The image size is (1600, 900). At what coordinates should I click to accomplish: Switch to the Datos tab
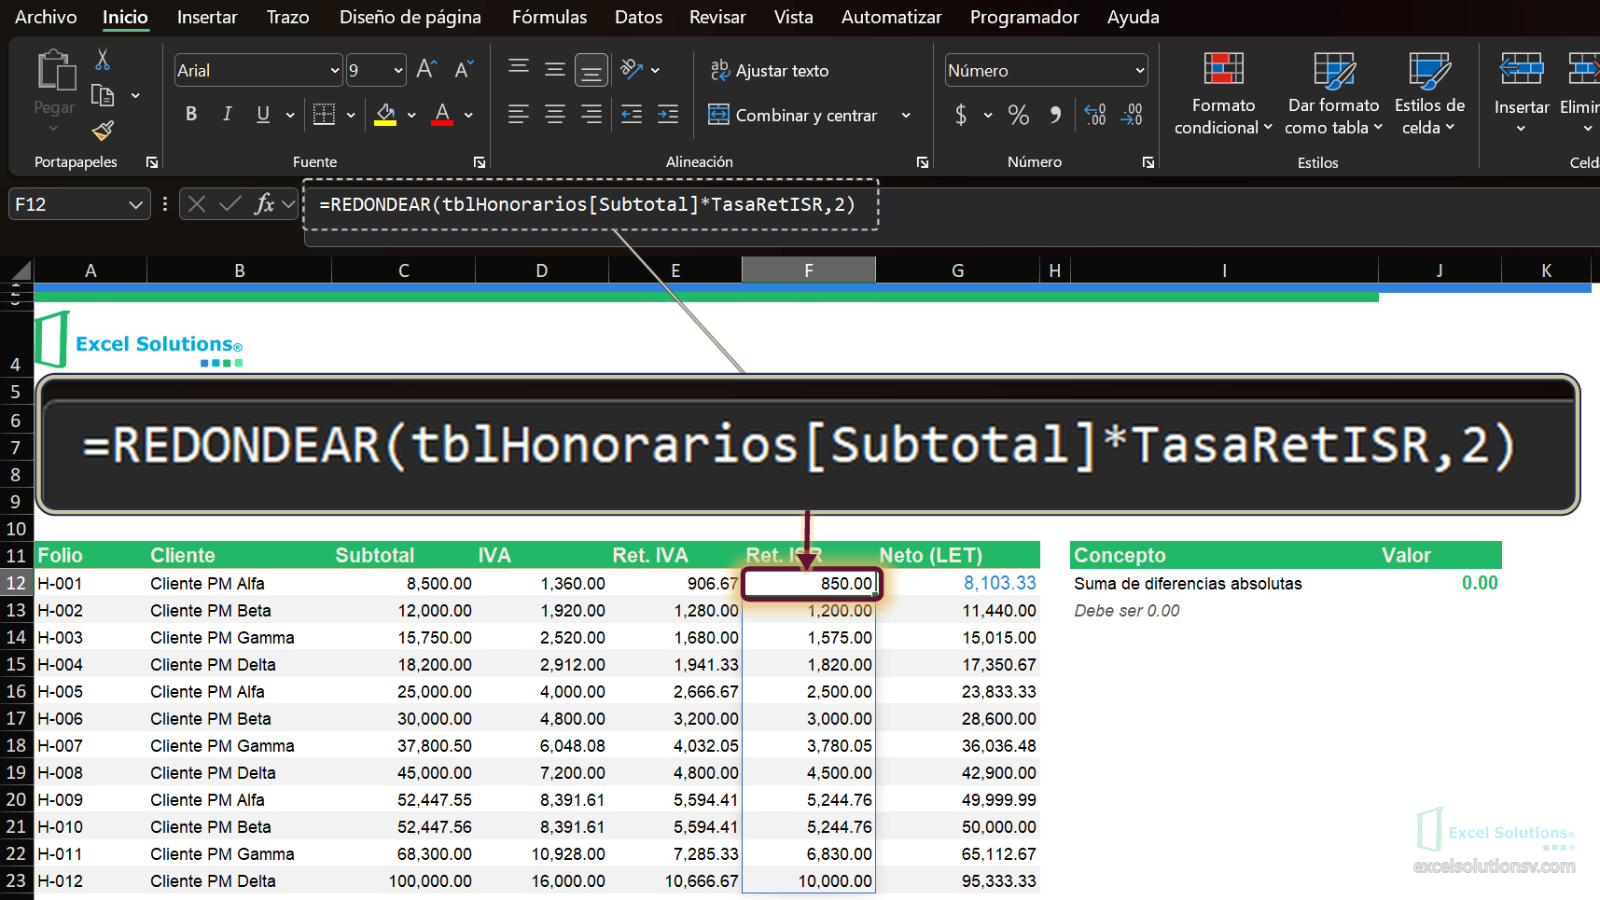tap(638, 17)
